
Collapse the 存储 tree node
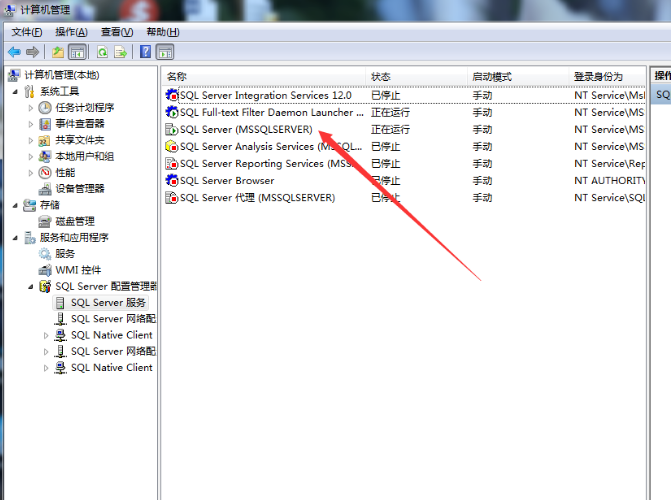[x=15, y=205]
